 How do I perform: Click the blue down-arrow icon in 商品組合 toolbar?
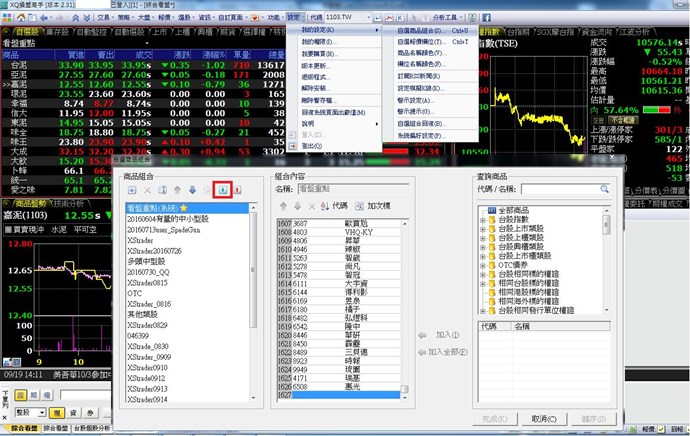coord(192,189)
